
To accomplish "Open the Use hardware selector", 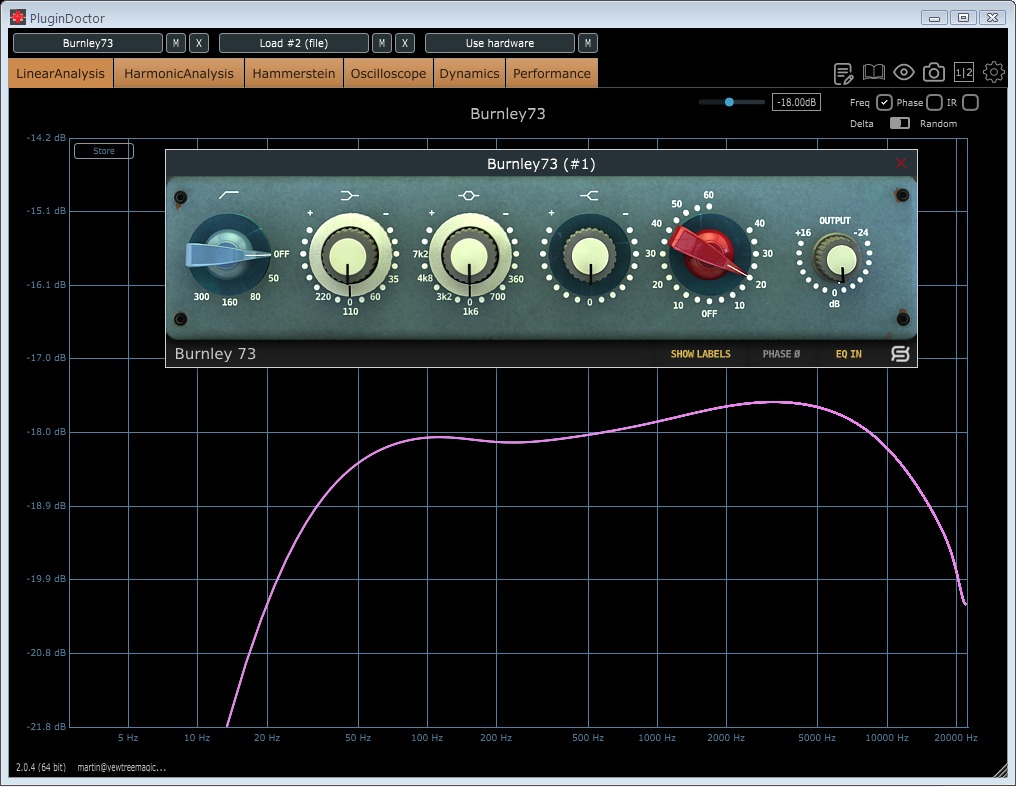I will coord(500,43).
